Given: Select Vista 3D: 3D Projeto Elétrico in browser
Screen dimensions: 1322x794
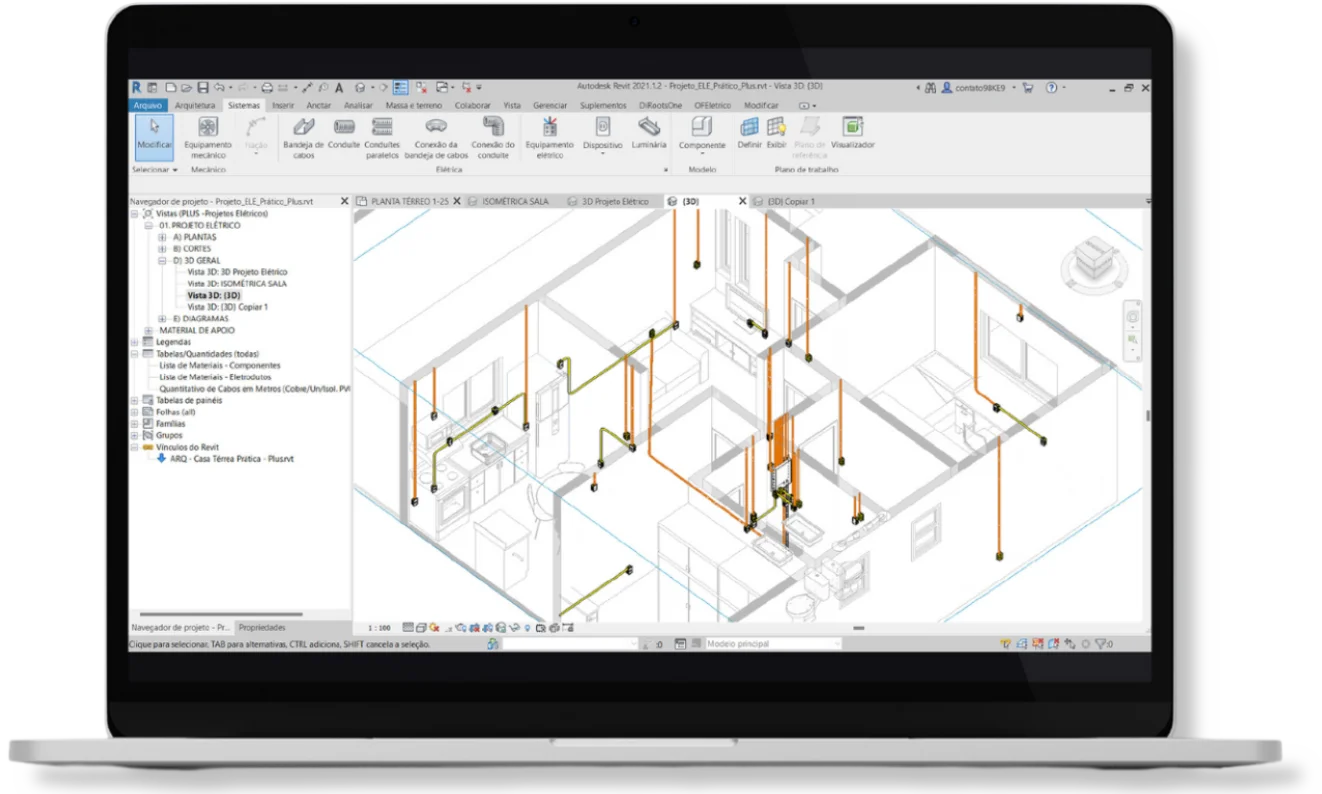Looking at the screenshot, I should pyautogui.click(x=237, y=272).
